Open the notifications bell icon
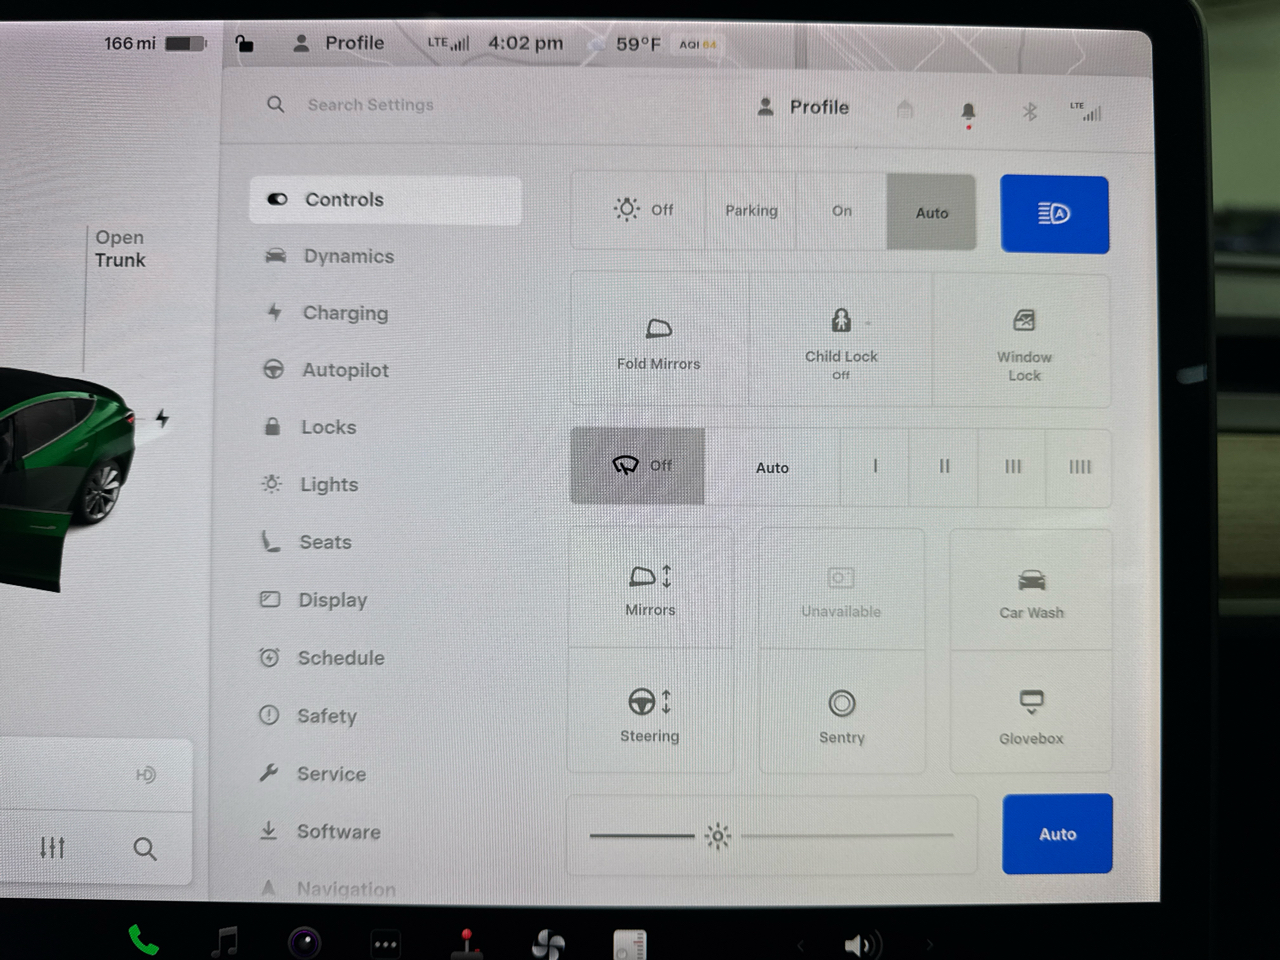Screen dimensions: 1280x960 pyautogui.click(x=968, y=111)
